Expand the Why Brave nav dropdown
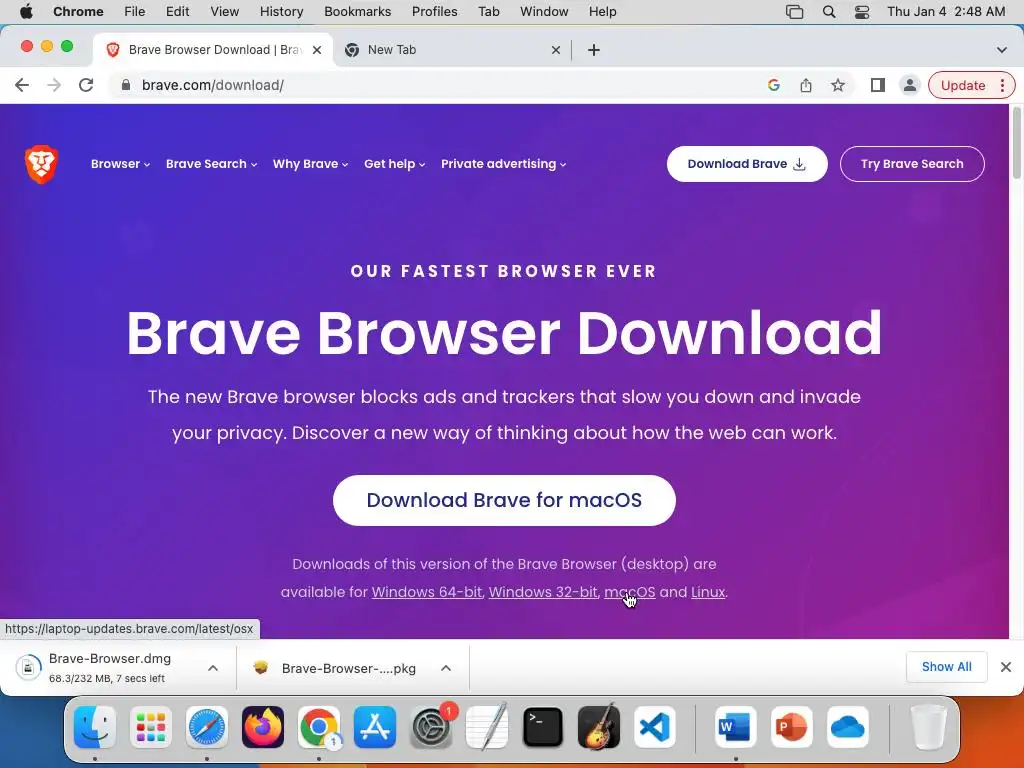 (310, 164)
